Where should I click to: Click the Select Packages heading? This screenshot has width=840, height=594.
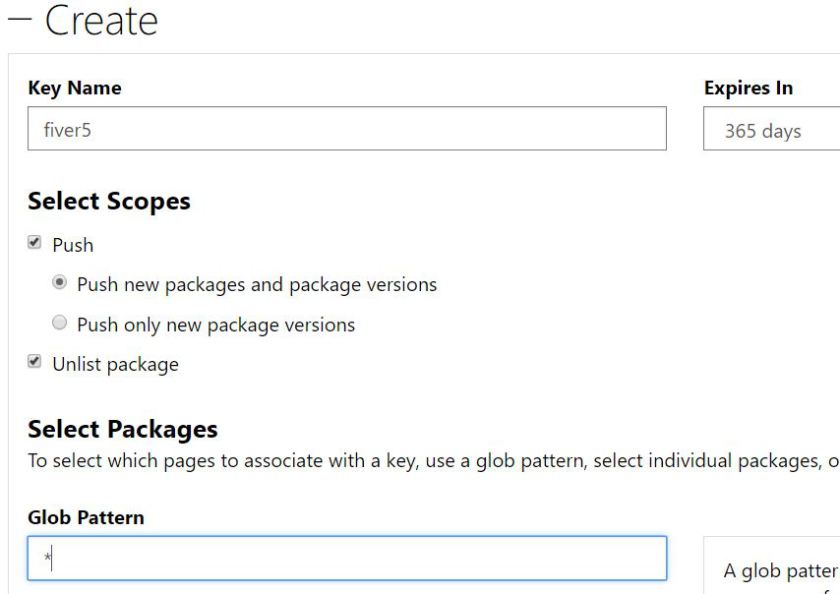[x=122, y=430]
